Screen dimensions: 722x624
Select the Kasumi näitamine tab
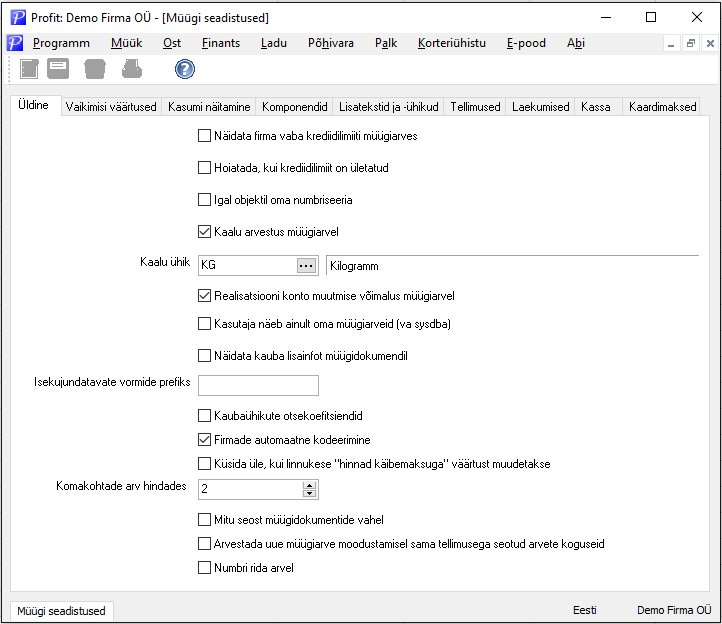209,107
